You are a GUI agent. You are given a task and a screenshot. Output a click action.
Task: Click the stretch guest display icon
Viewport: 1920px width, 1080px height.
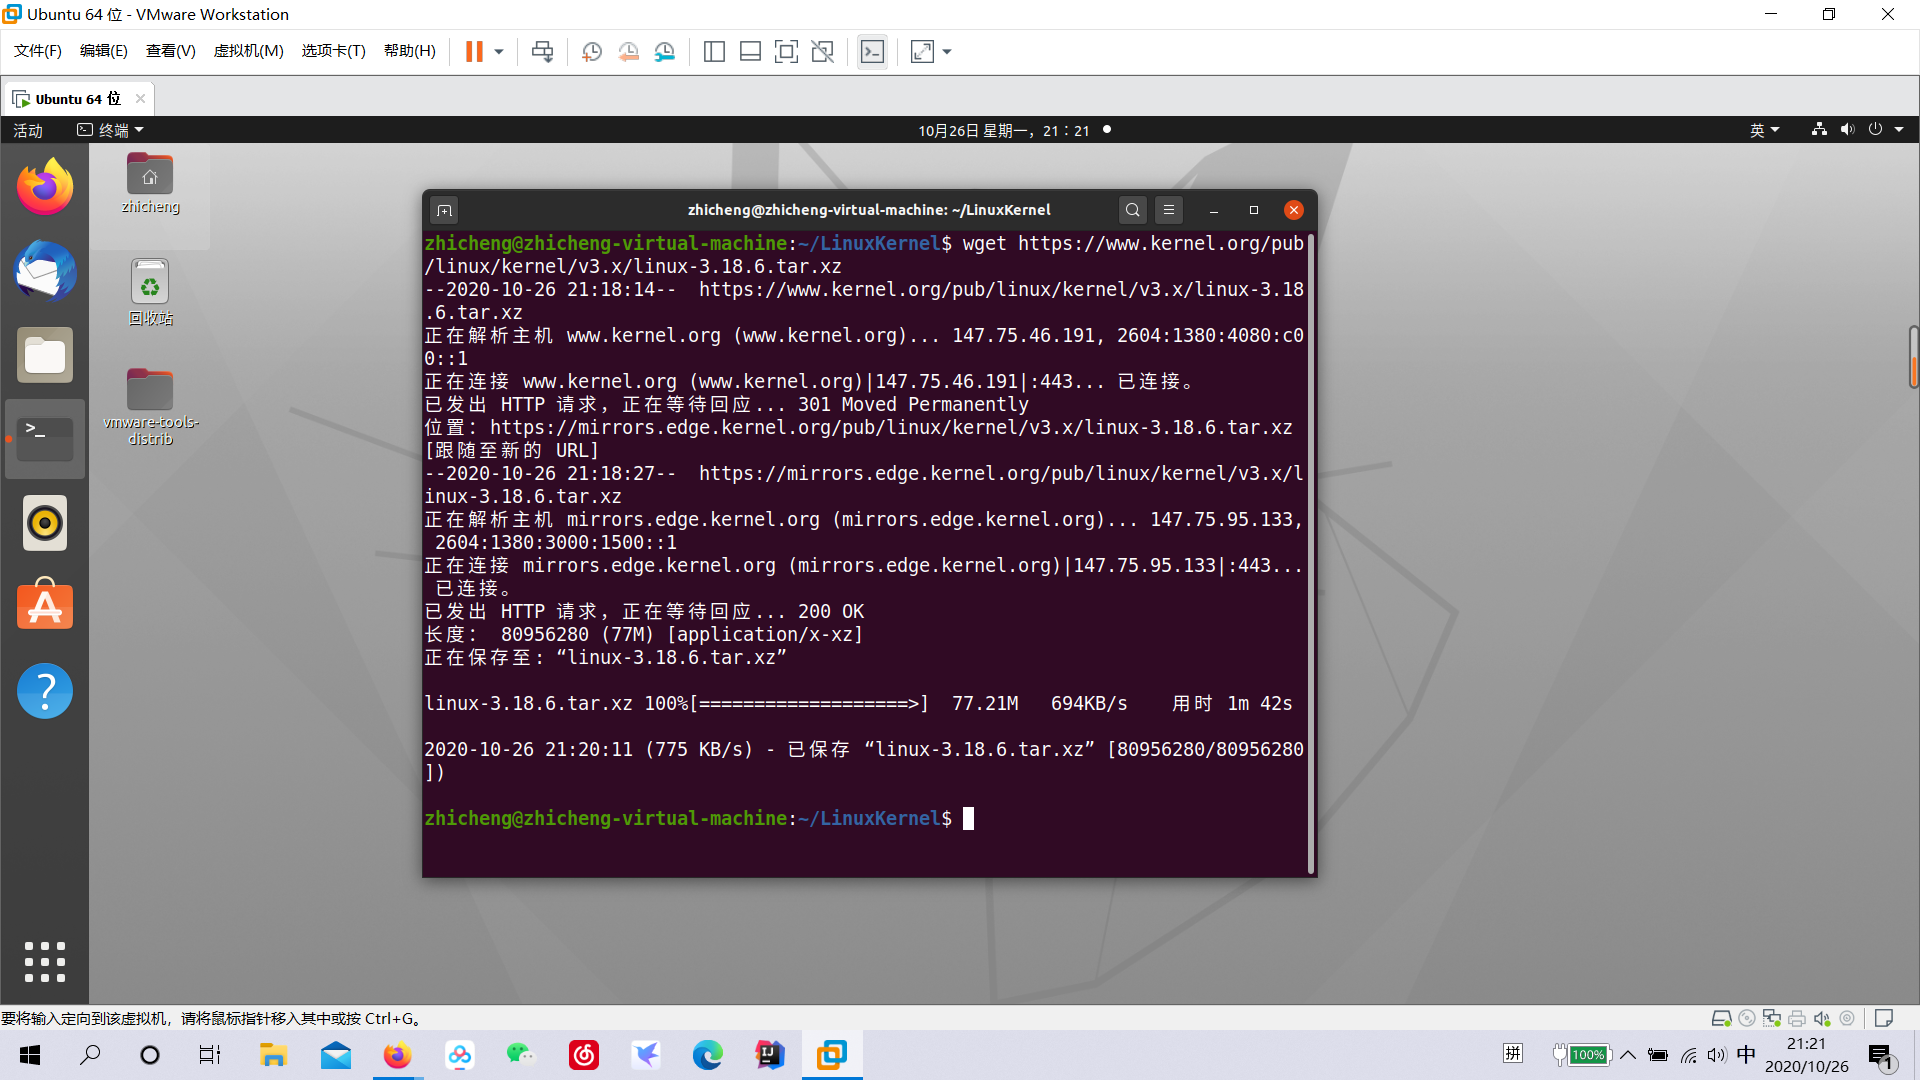[x=922, y=51]
